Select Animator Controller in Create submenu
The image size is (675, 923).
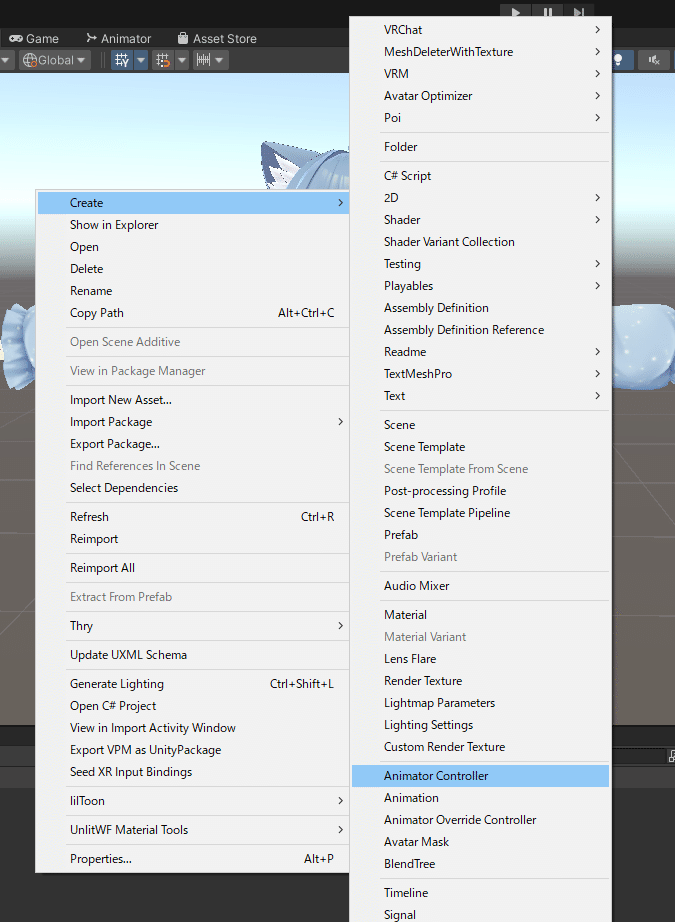pyautogui.click(x=480, y=776)
